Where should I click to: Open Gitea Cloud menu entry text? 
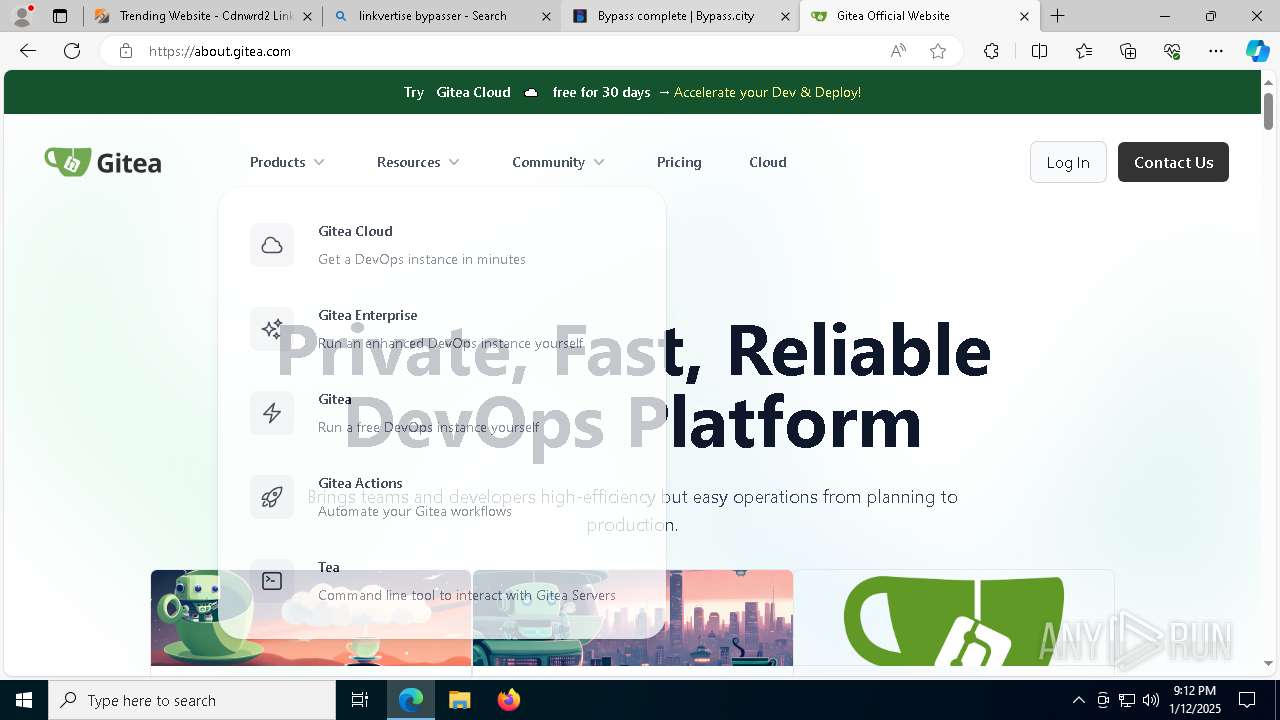355,231
